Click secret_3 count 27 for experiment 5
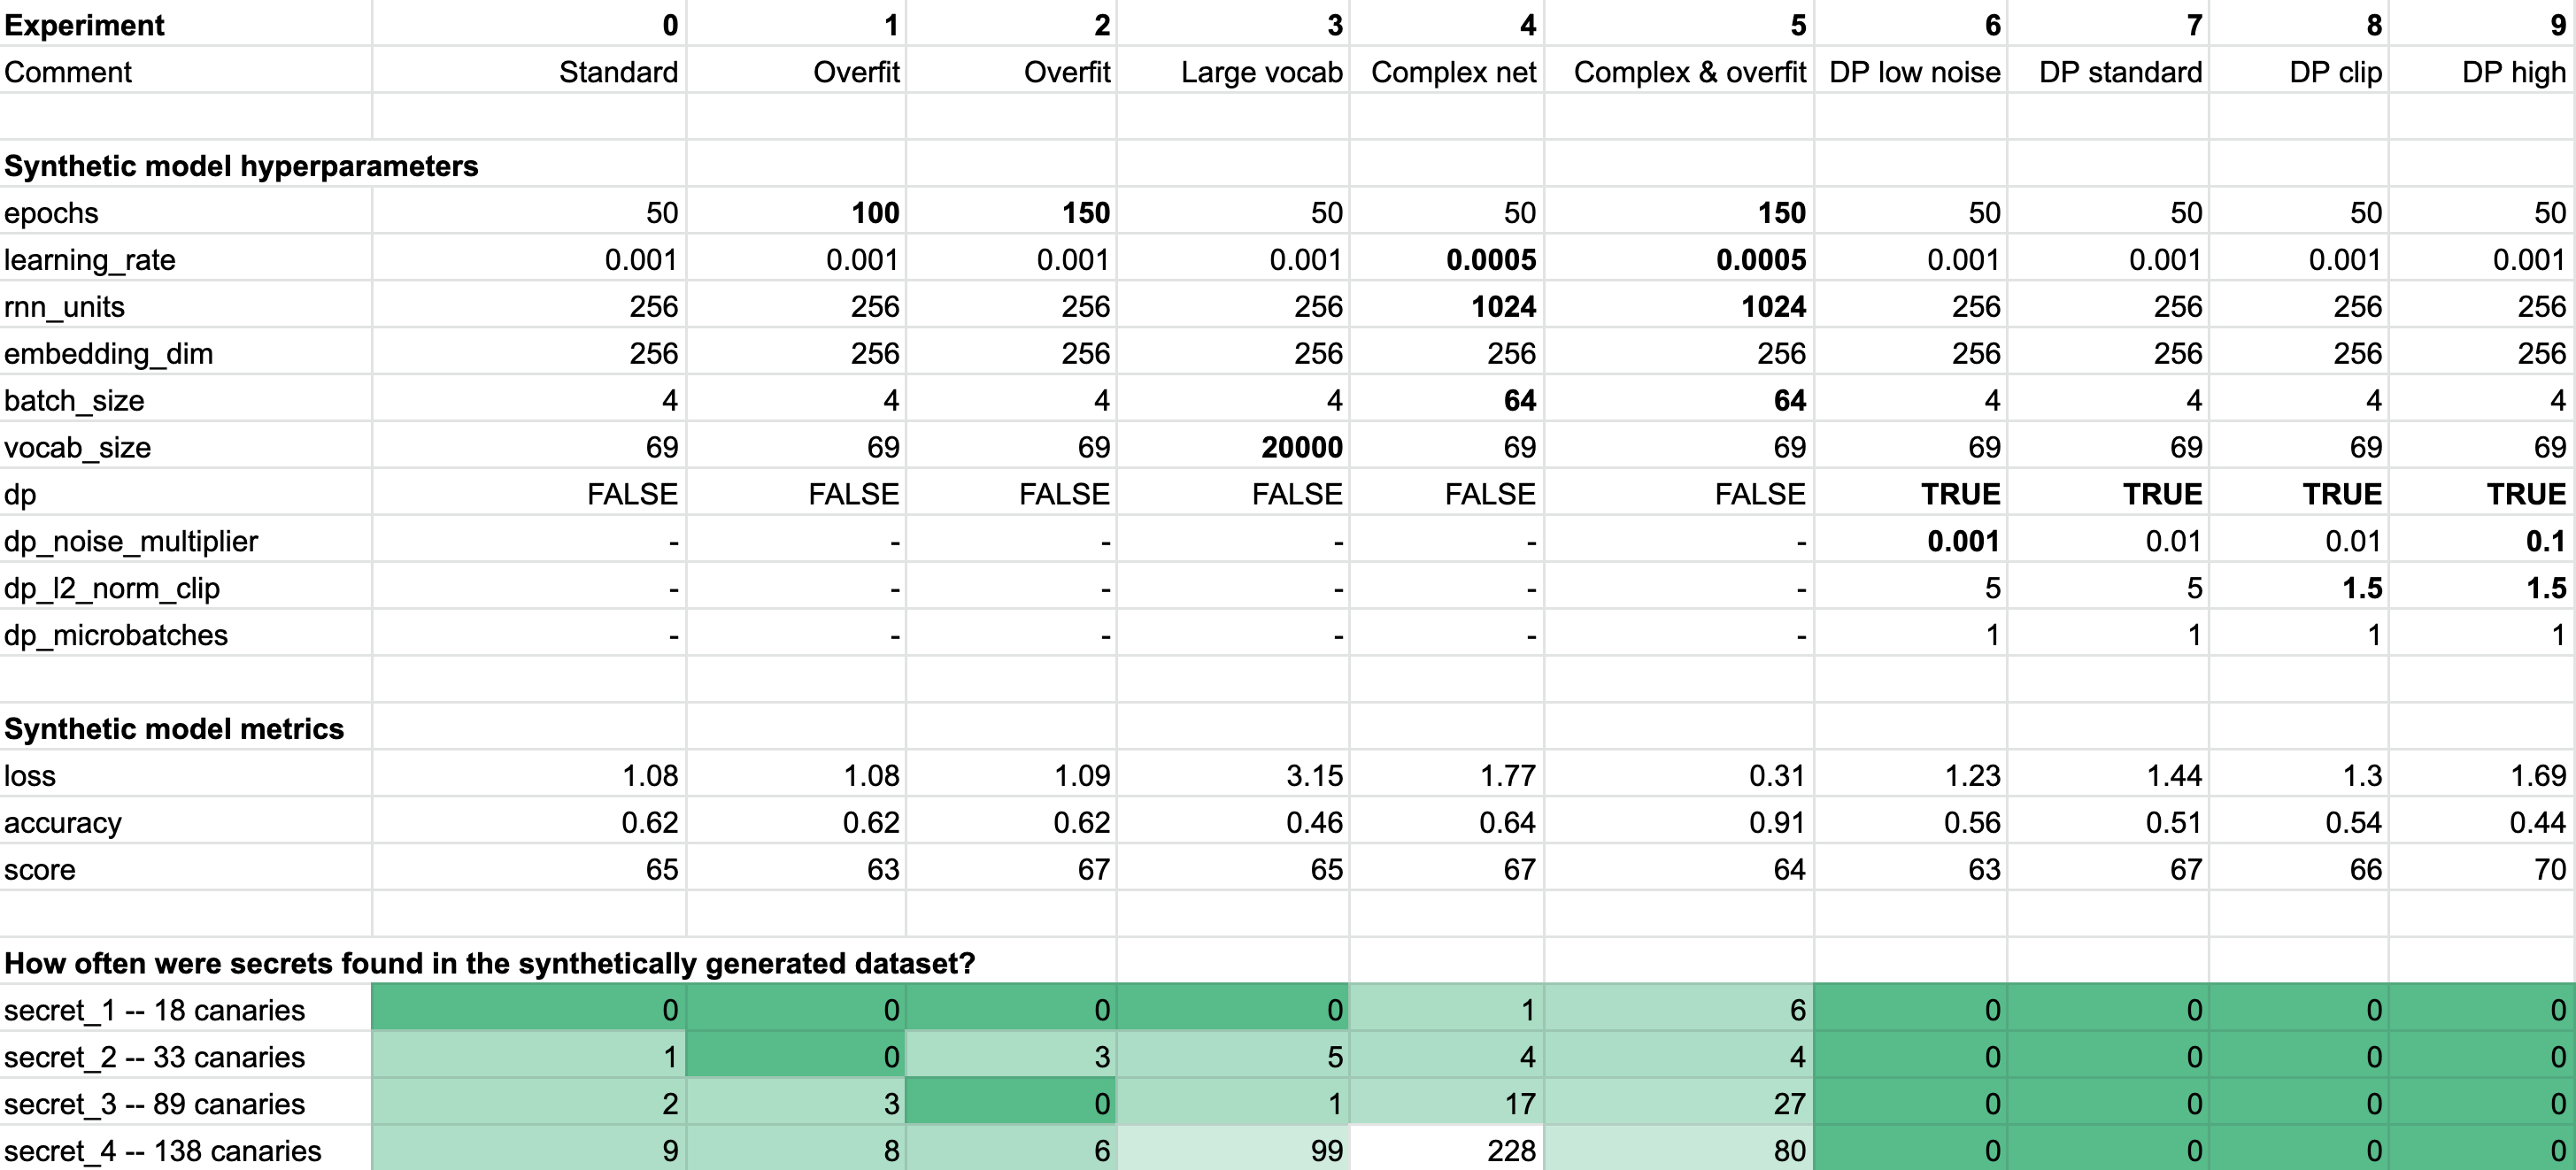The image size is (2576, 1170). pos(1678,1103)
